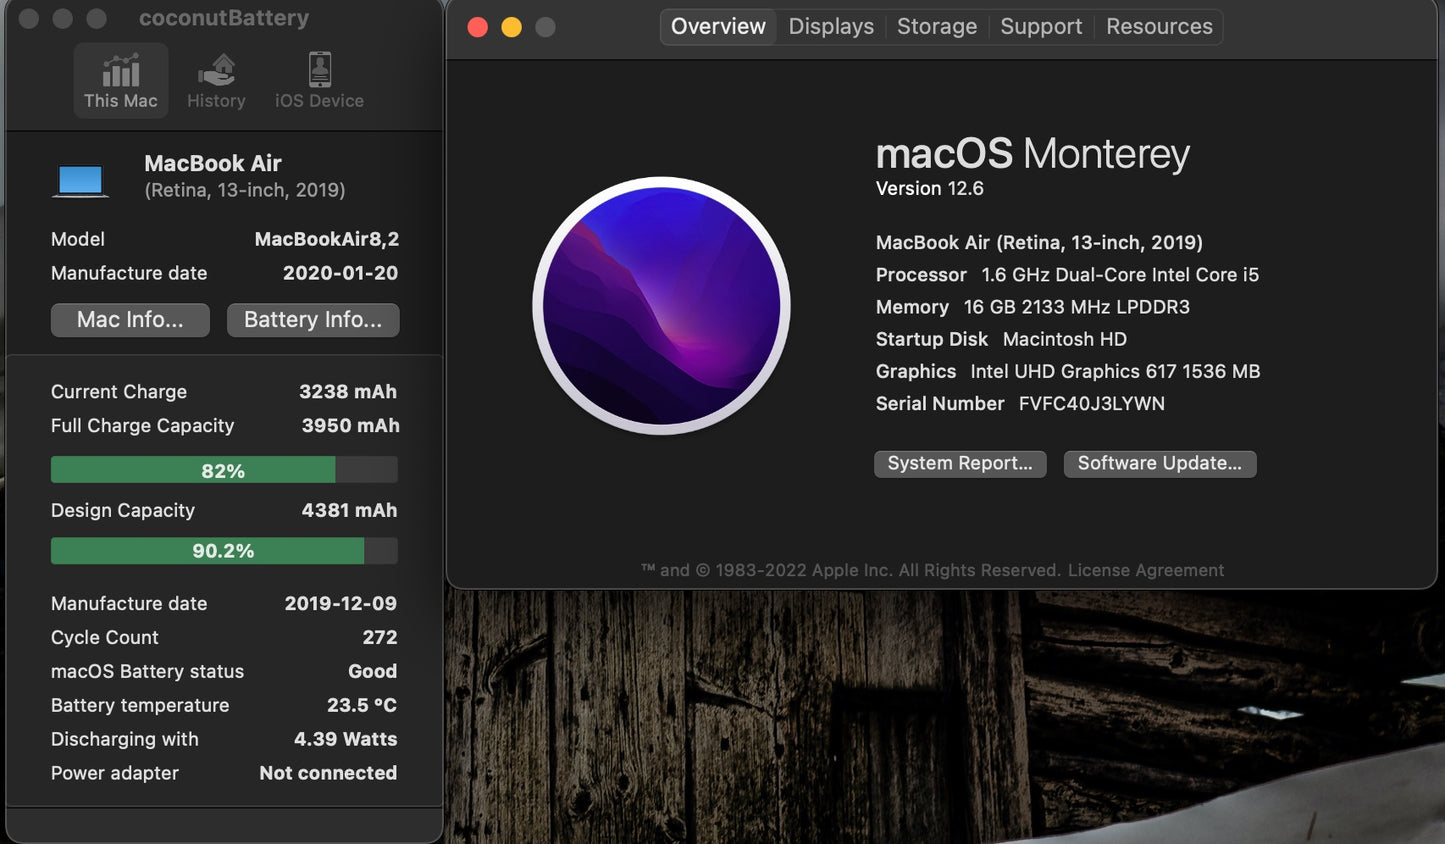This screenshot has width=1445, height=844.
Task: Switch to the Displays tab
Action: point(830,26)
